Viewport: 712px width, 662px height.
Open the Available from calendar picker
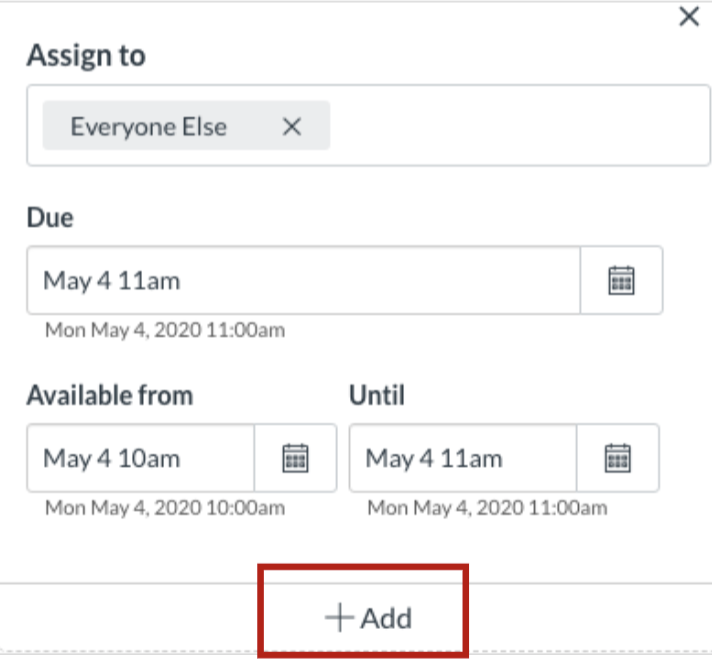(x=296, y=458)
